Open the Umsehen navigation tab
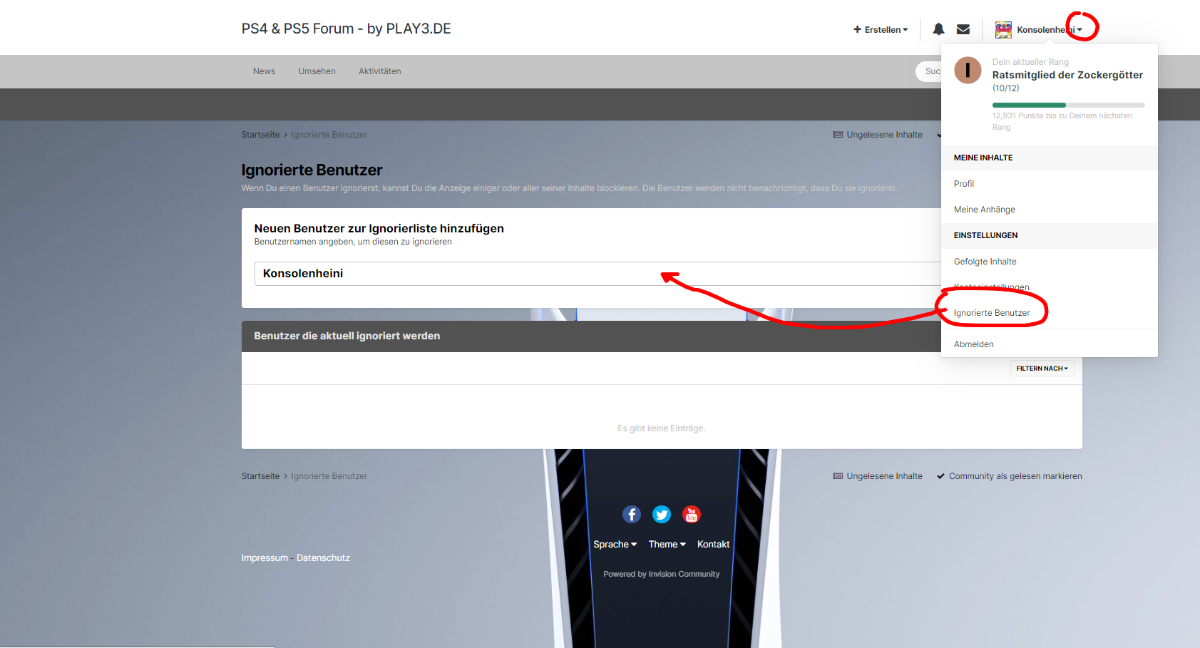The image size is (1200, 648). point(317,71)
